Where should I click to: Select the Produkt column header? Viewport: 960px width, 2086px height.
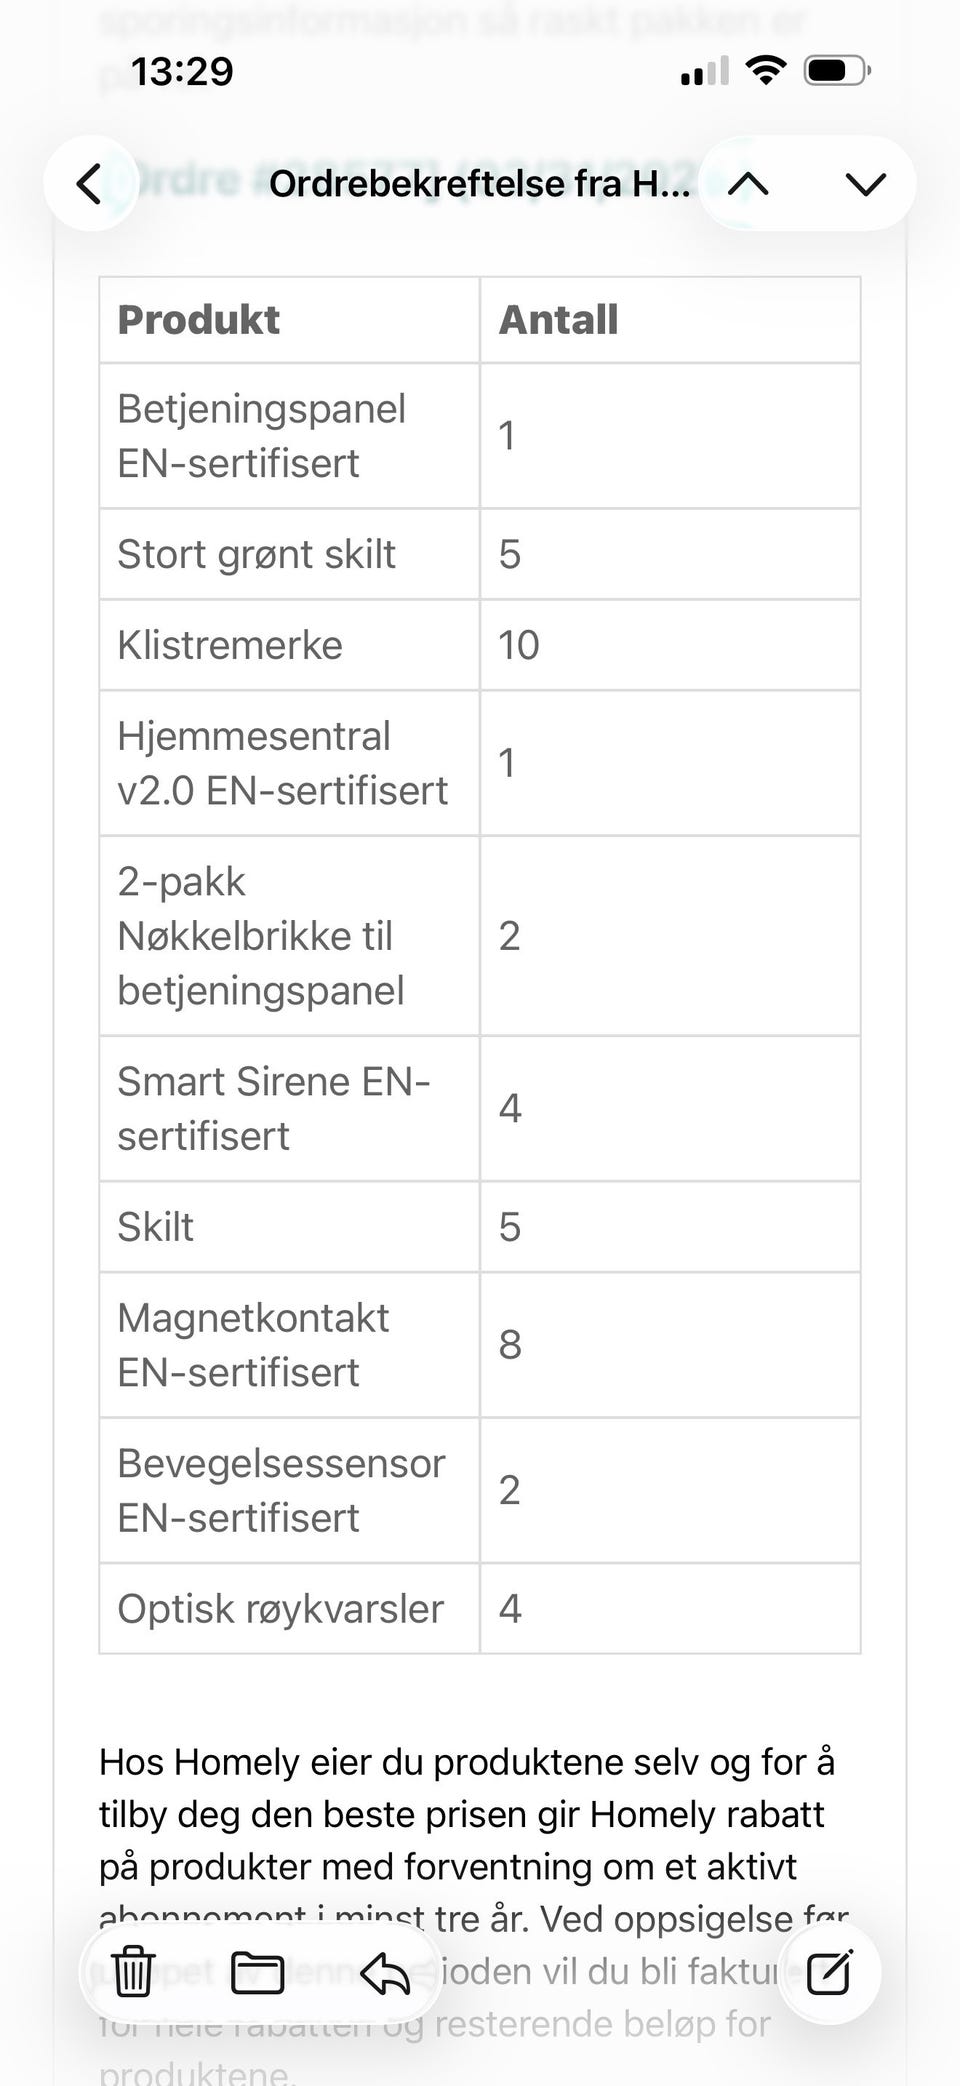point(199,318)
